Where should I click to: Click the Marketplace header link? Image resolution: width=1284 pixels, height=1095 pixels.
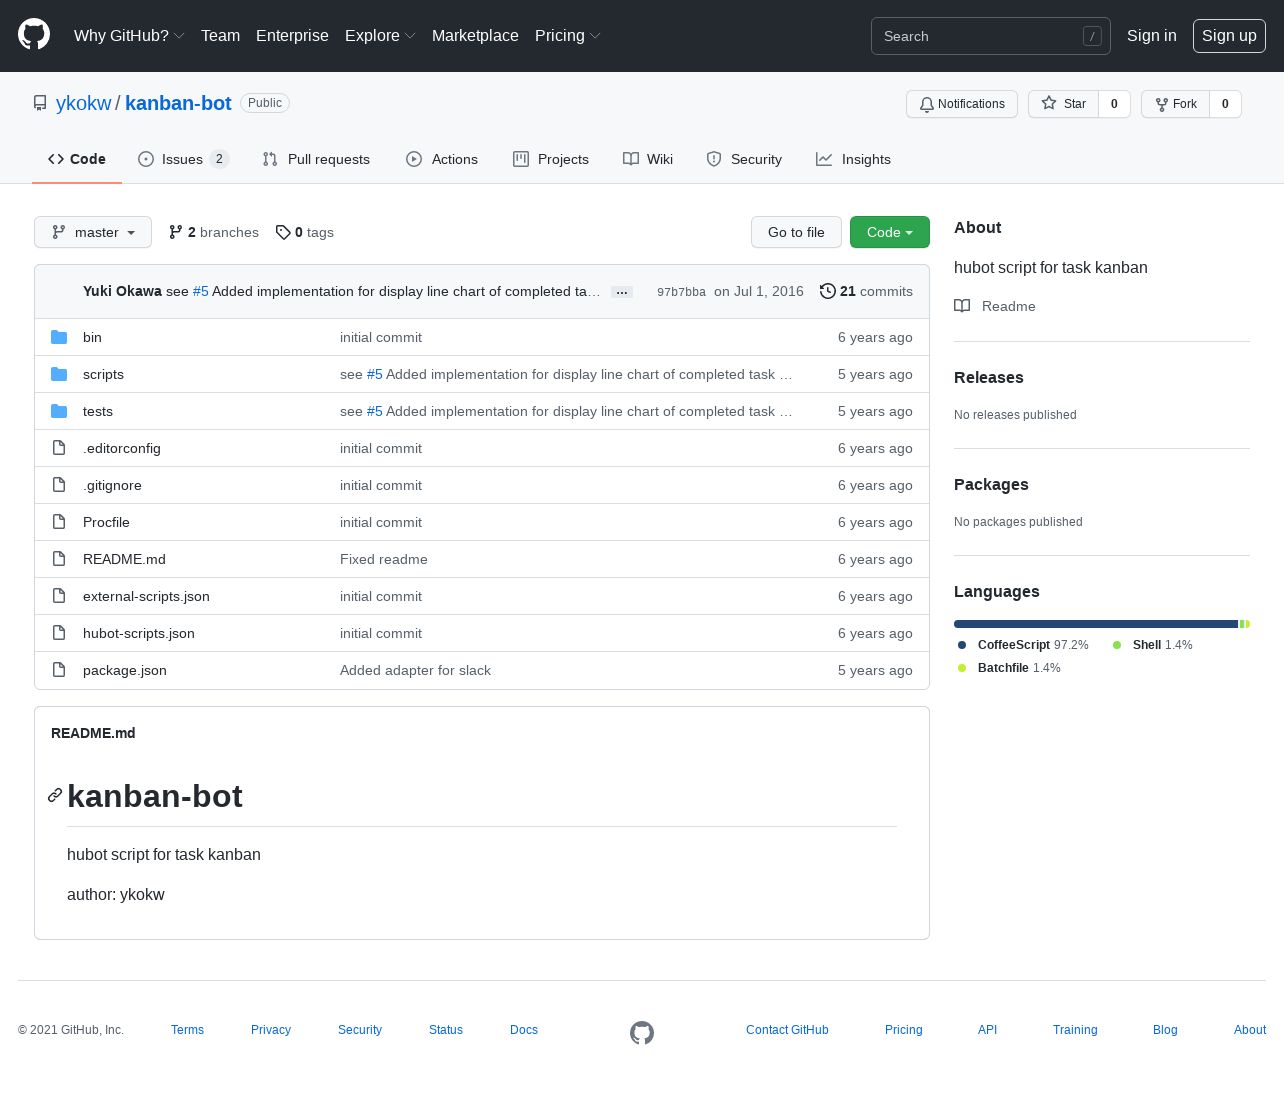coord(475,36)
